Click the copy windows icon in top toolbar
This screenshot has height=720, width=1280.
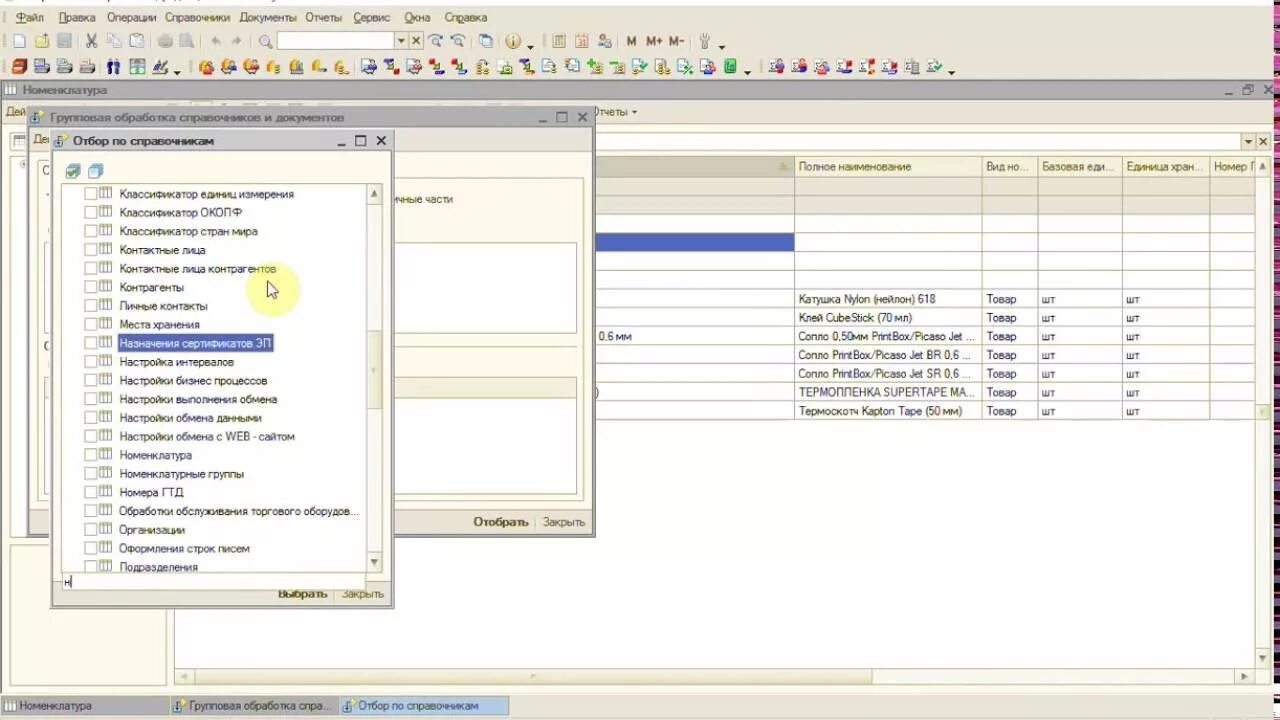tap(485, 41)
